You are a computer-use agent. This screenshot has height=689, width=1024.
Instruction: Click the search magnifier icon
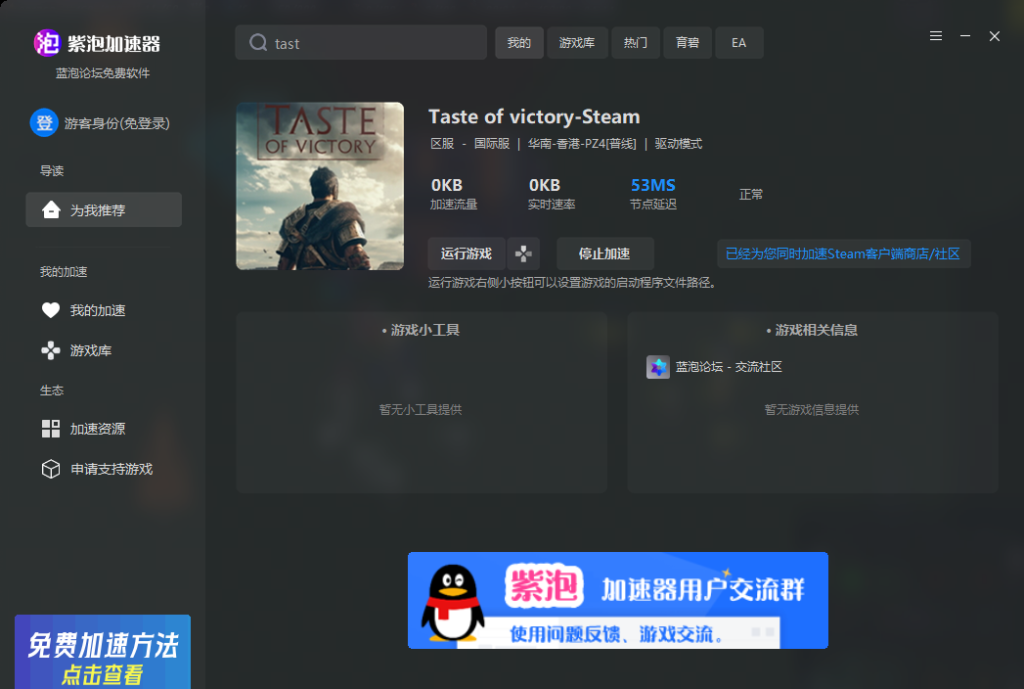point(258,42)
